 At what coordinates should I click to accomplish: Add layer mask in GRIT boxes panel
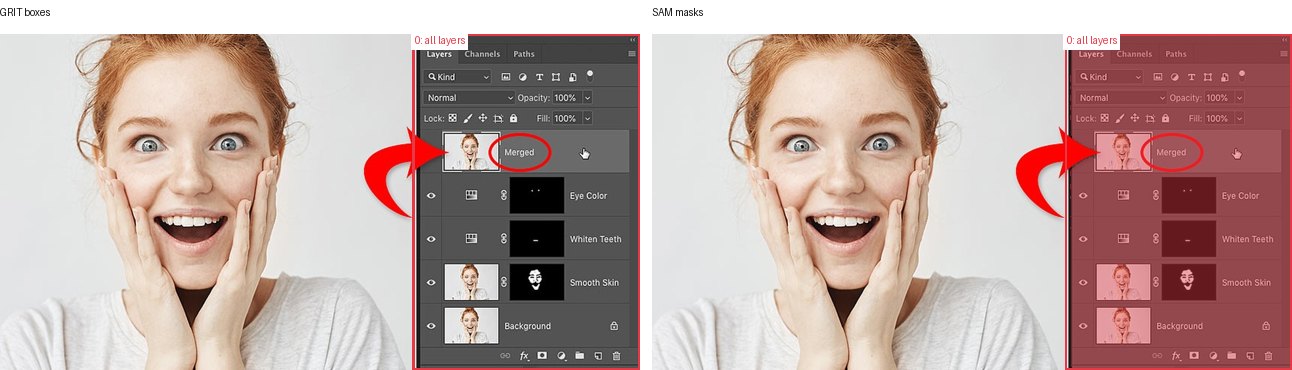point(542,355)
